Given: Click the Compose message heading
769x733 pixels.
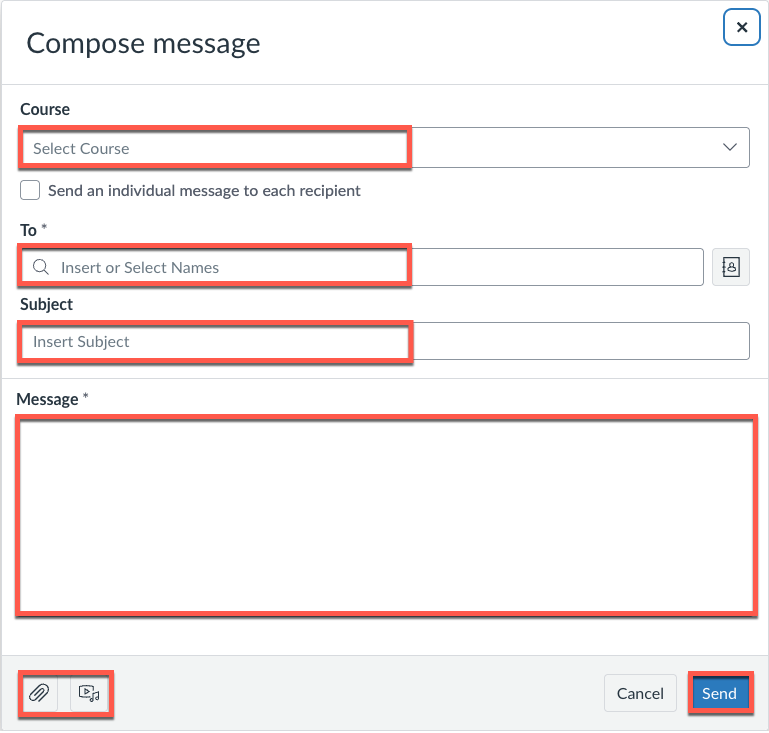Looking at the screenshot, I should click(x=143, y=43).
